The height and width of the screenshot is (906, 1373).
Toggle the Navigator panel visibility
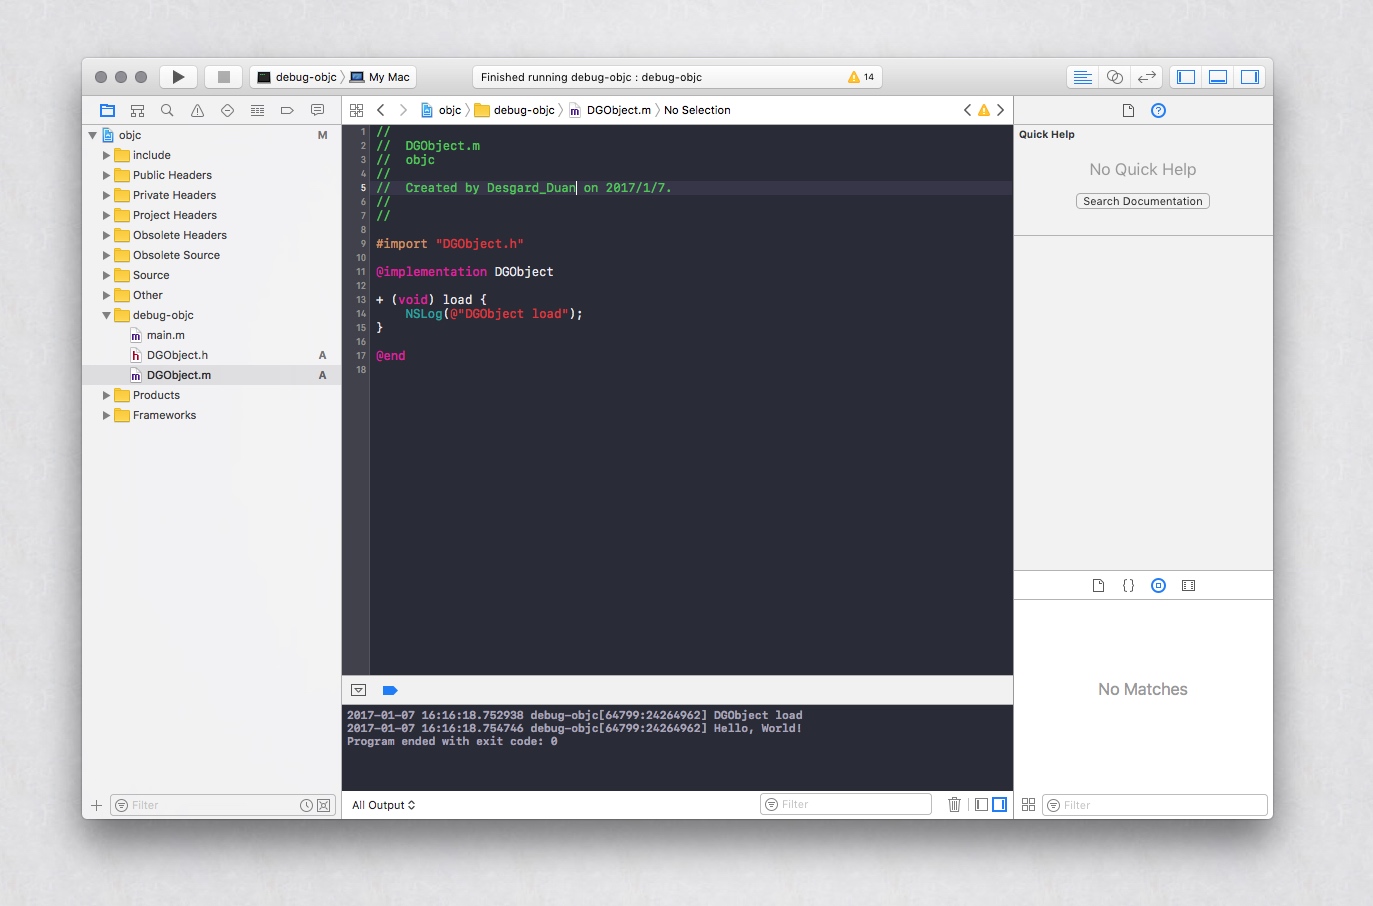(x=1186, y=77)
